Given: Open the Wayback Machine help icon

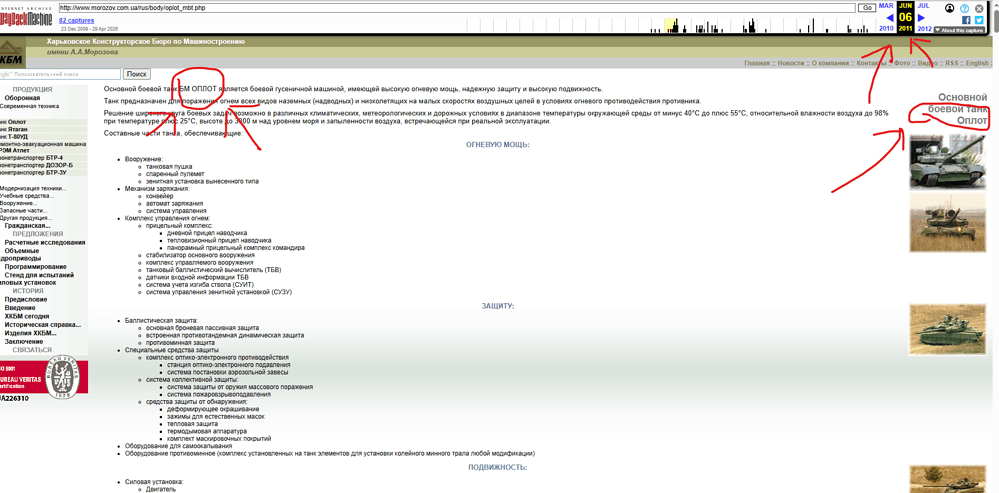Looking at the screenshot, I should 965,8.
